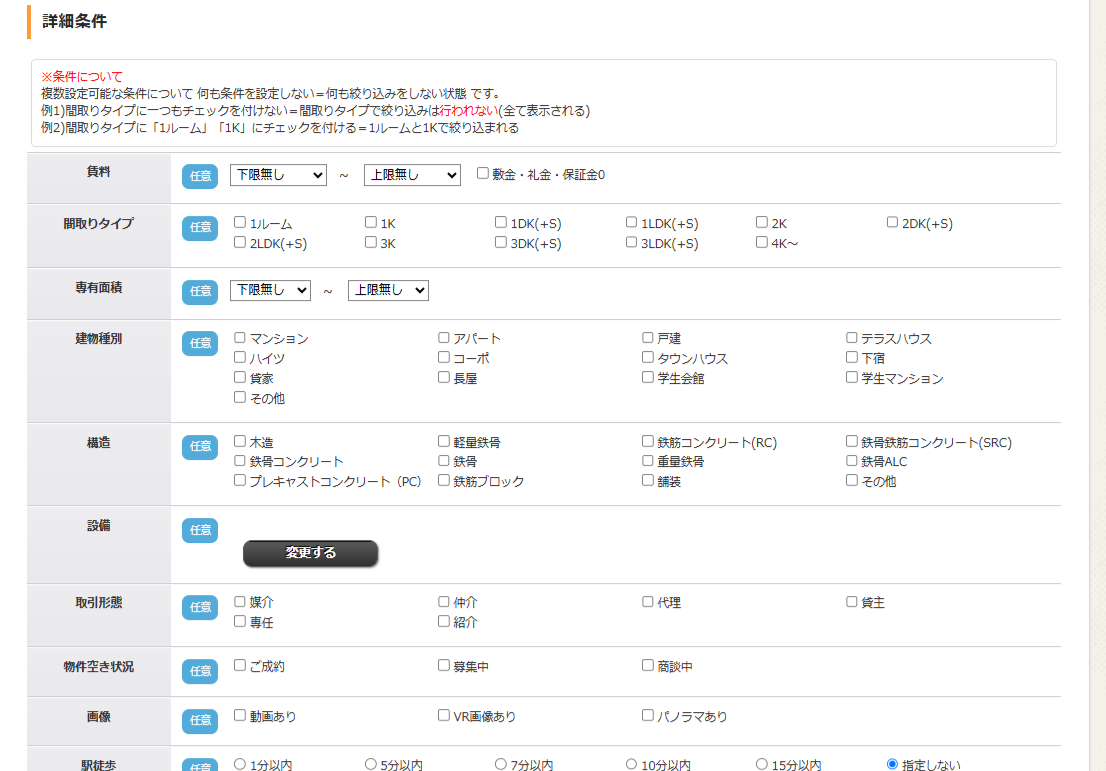Select the 5分以内 walking distance radio button
The width and height of the screenshot is (1106, 771).
click(370, 762)
